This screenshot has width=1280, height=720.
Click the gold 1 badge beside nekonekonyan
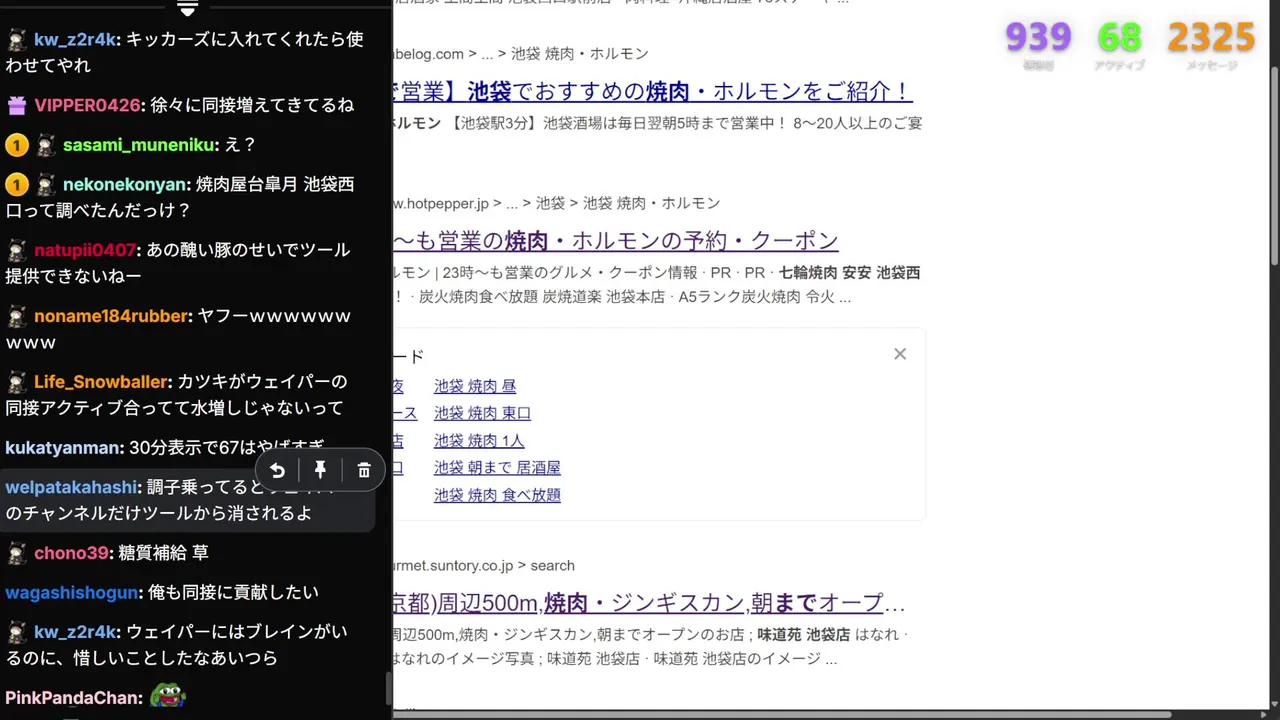pyautogui.click(x=16, y=185)
